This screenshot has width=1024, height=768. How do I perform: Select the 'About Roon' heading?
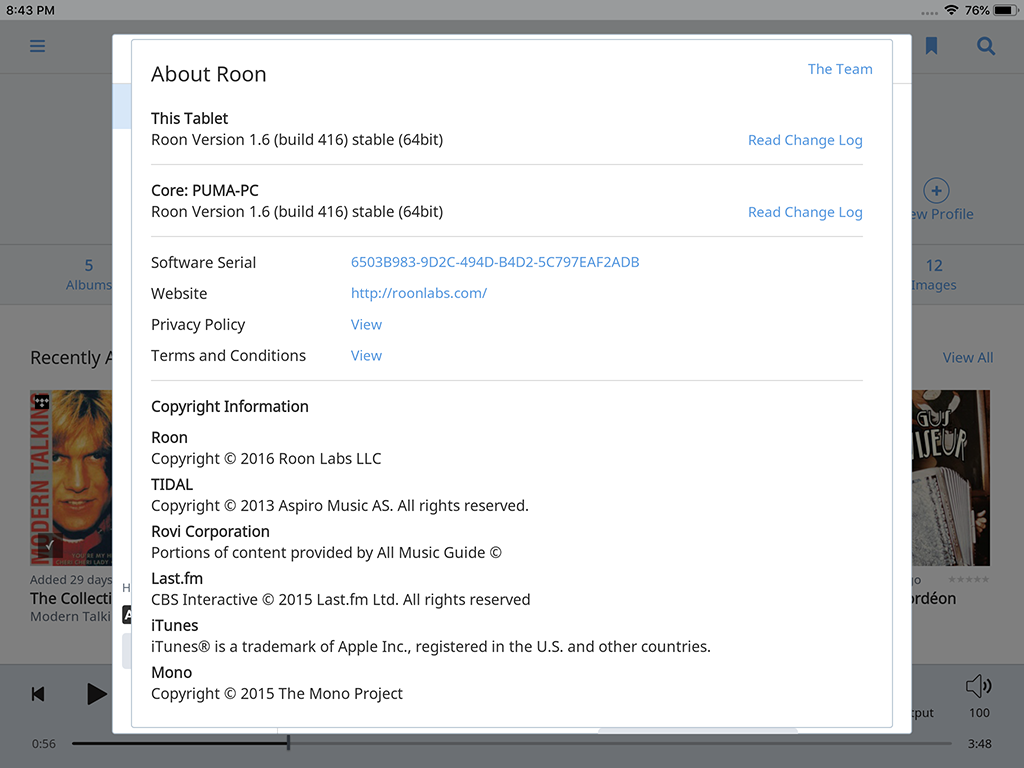click(209, 74)
